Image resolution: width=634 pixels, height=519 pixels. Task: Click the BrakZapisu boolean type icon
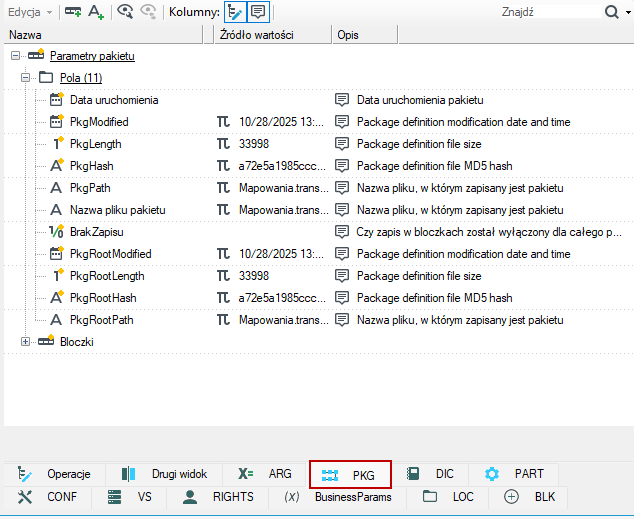57,231
